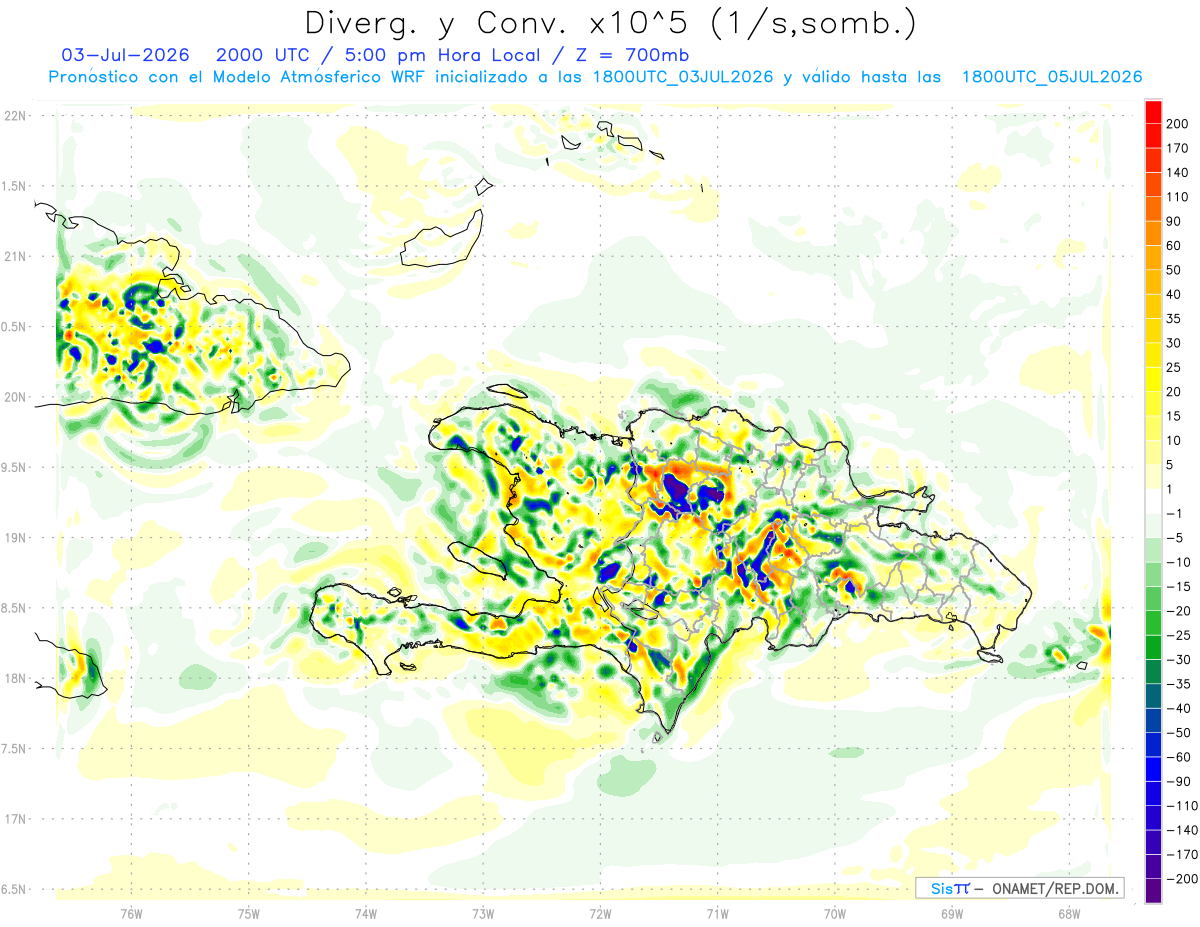Click the '22N' latitude label
Screen dimensions: 1200x927
pyautogui.click(x=14, y=115)
